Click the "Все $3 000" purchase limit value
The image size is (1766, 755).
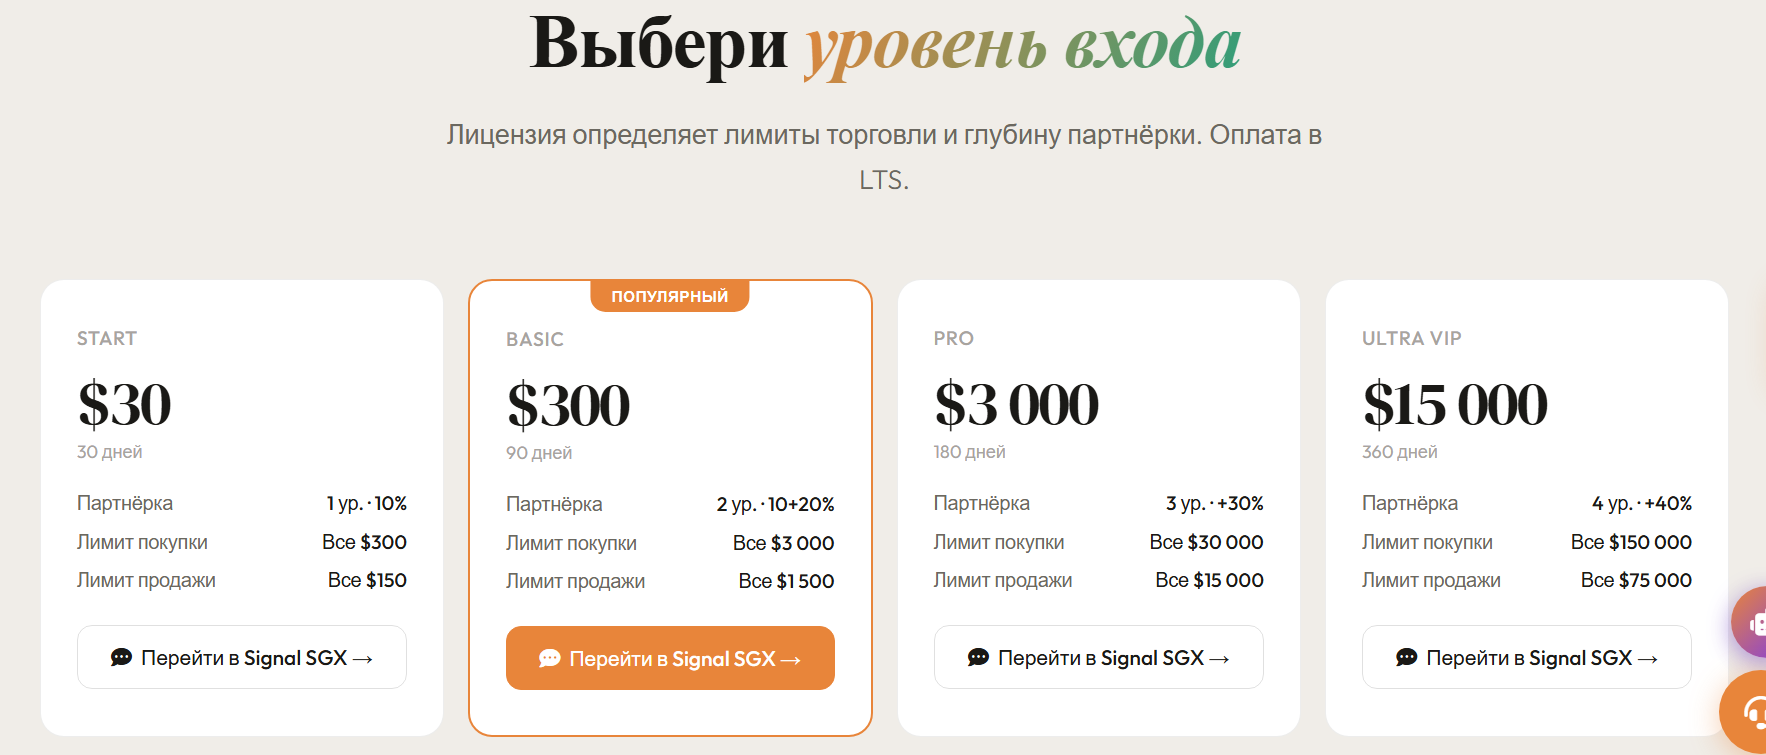(783, 543)
